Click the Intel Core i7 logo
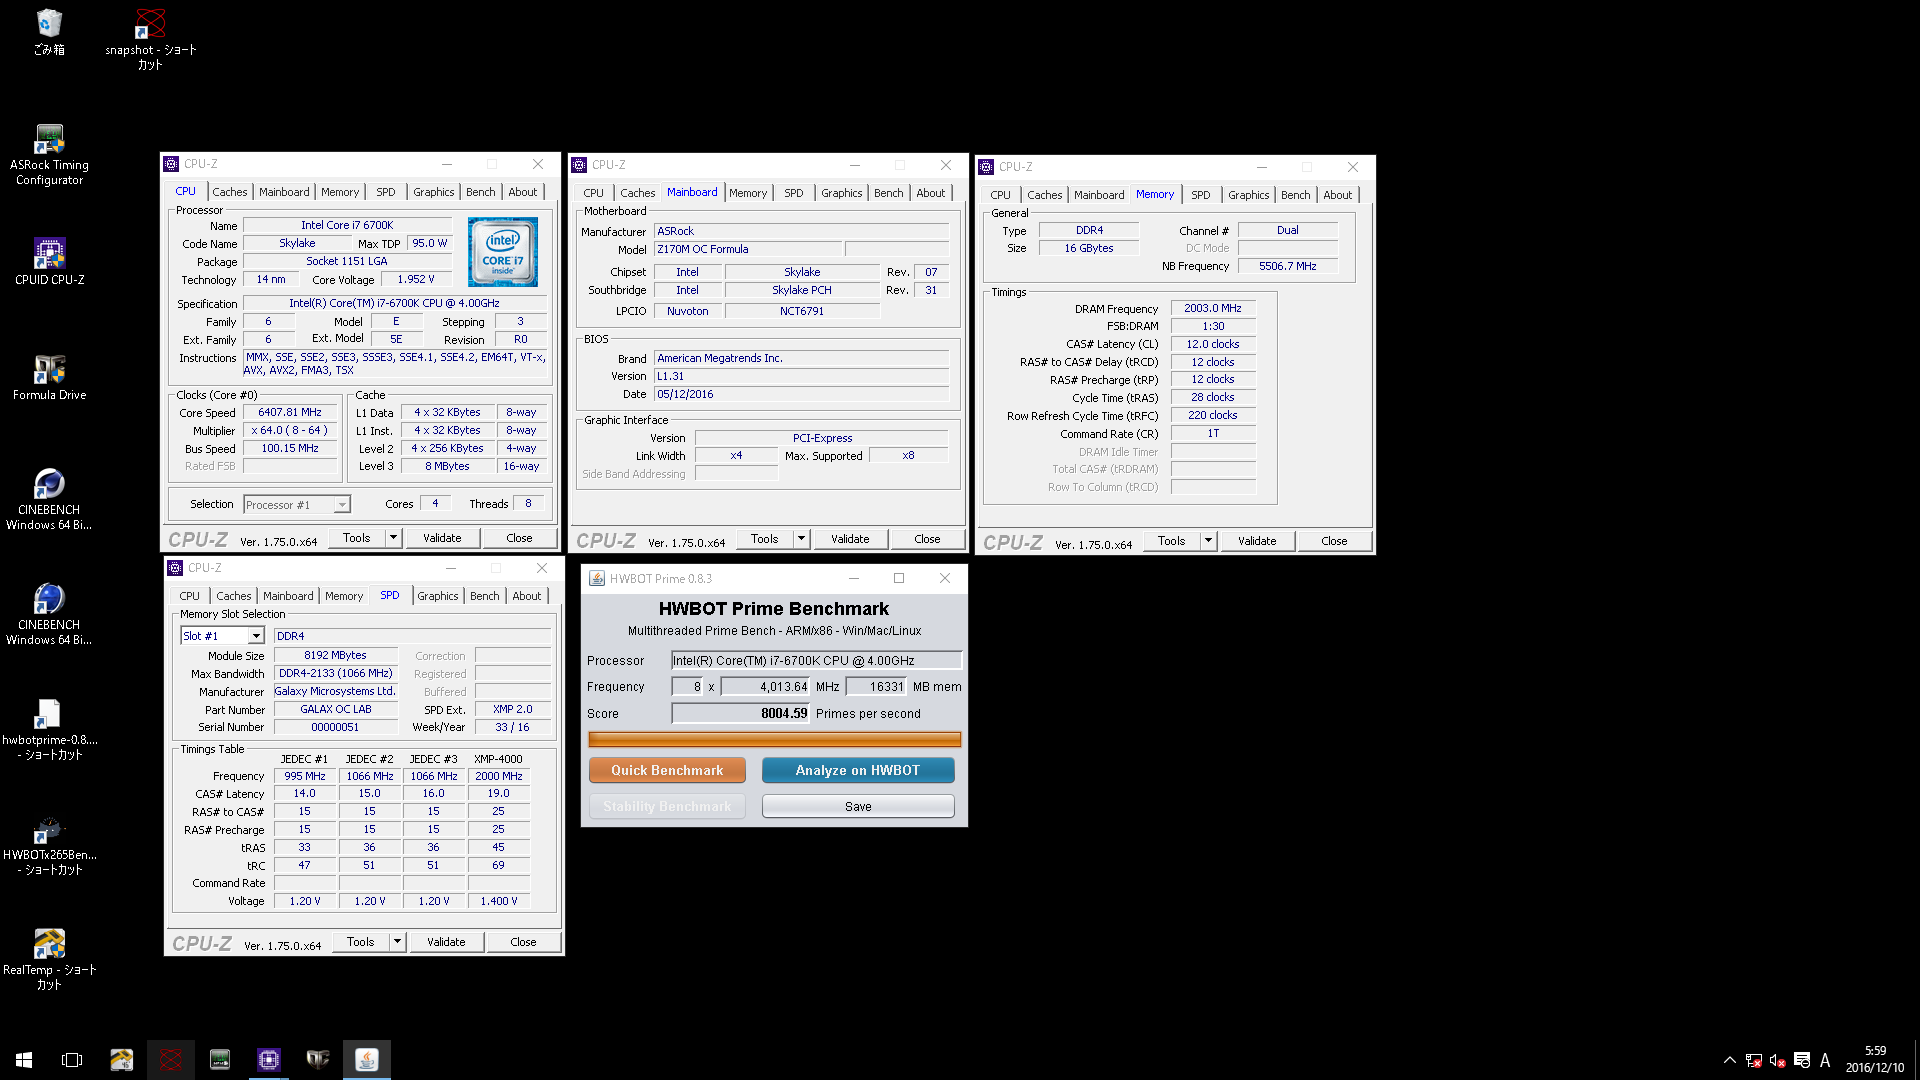Screen dimensions: 1920x1080 tap(502, 252)
